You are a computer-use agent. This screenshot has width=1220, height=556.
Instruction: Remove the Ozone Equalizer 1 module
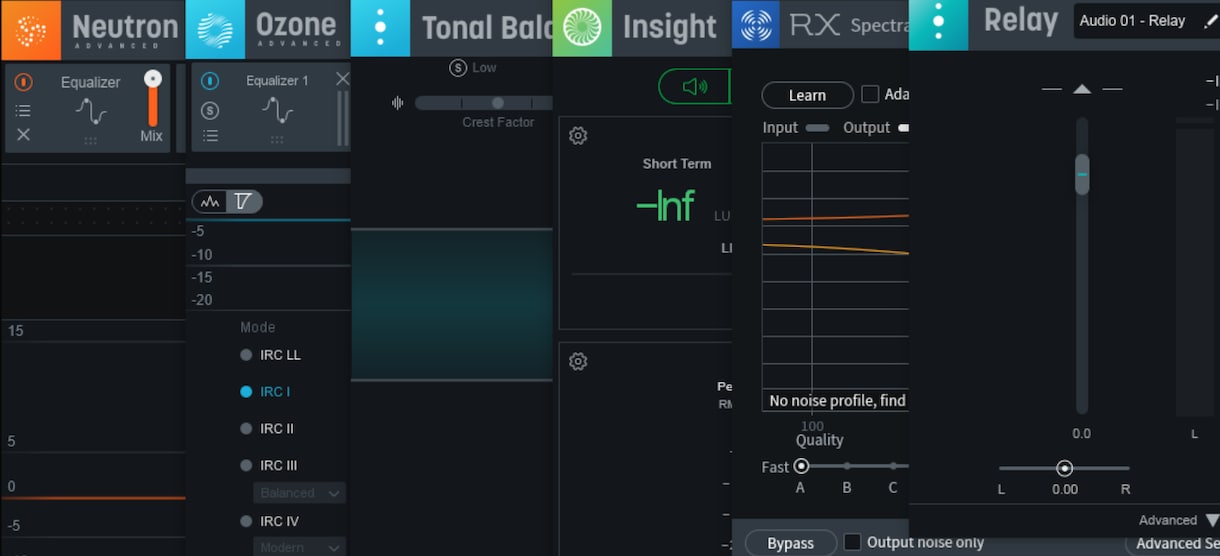[x=342, y=79]
